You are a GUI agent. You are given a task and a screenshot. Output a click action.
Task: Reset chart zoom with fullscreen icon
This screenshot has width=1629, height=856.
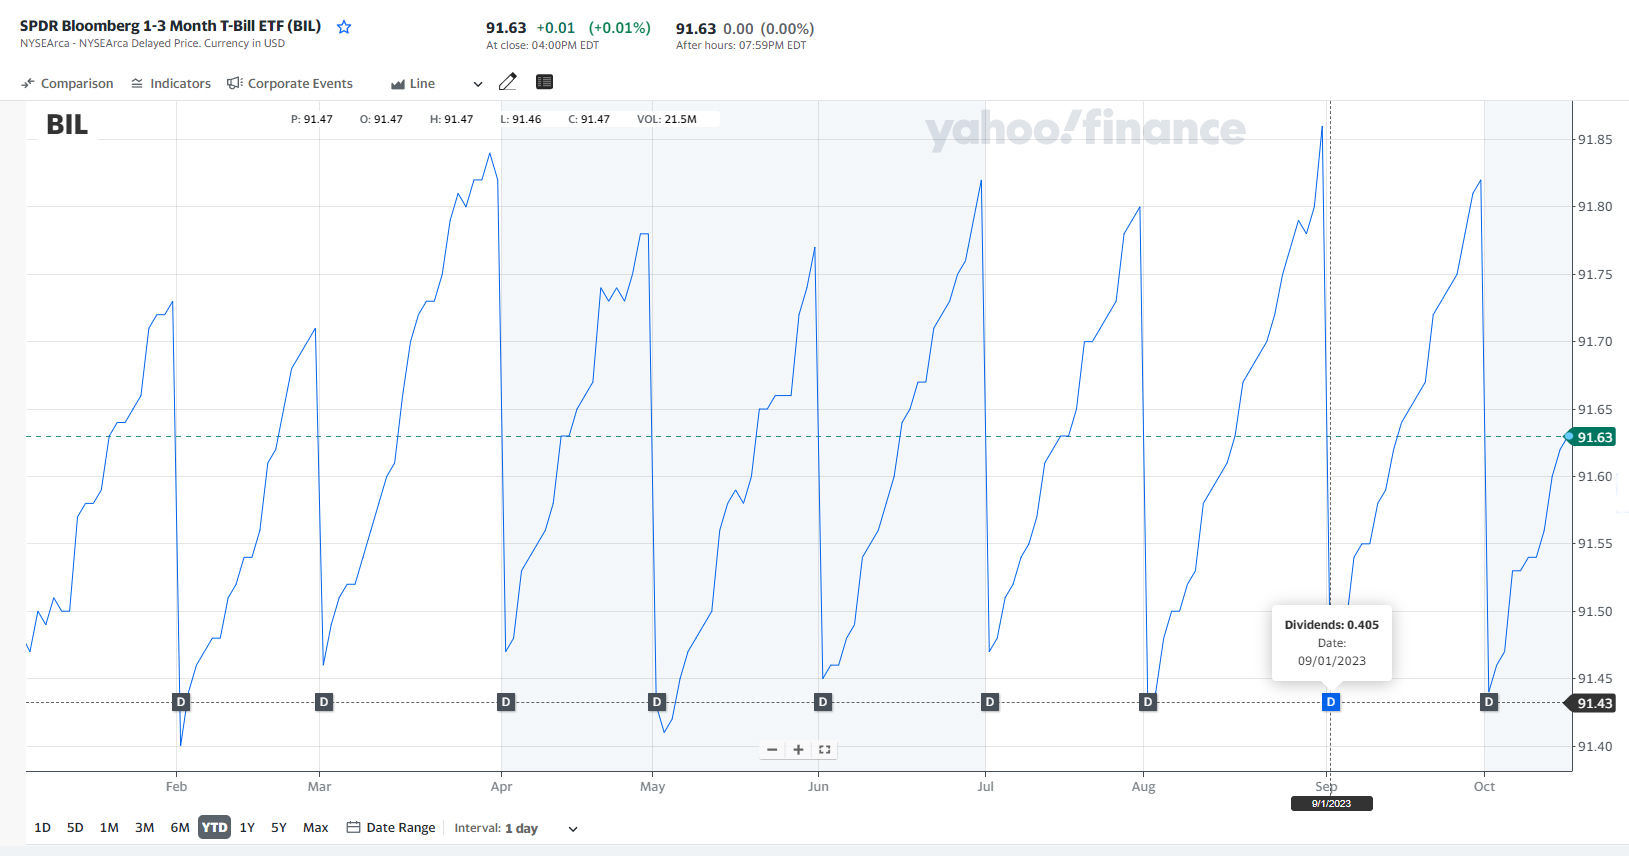[825, 749]
